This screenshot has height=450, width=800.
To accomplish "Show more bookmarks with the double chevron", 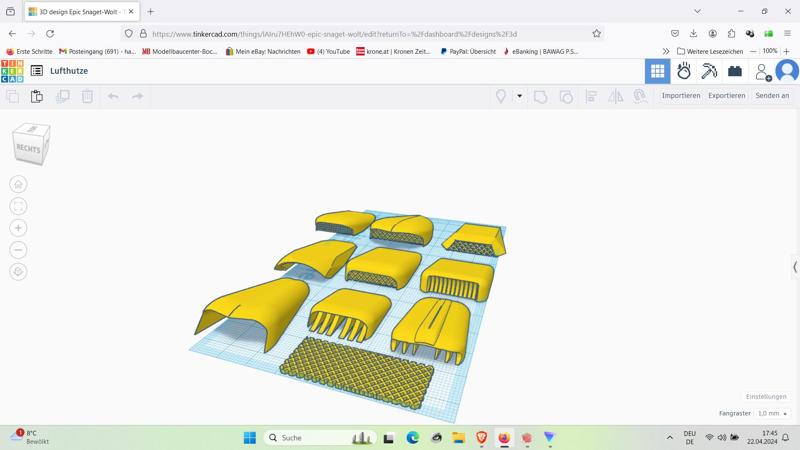I will pos(665,52).
